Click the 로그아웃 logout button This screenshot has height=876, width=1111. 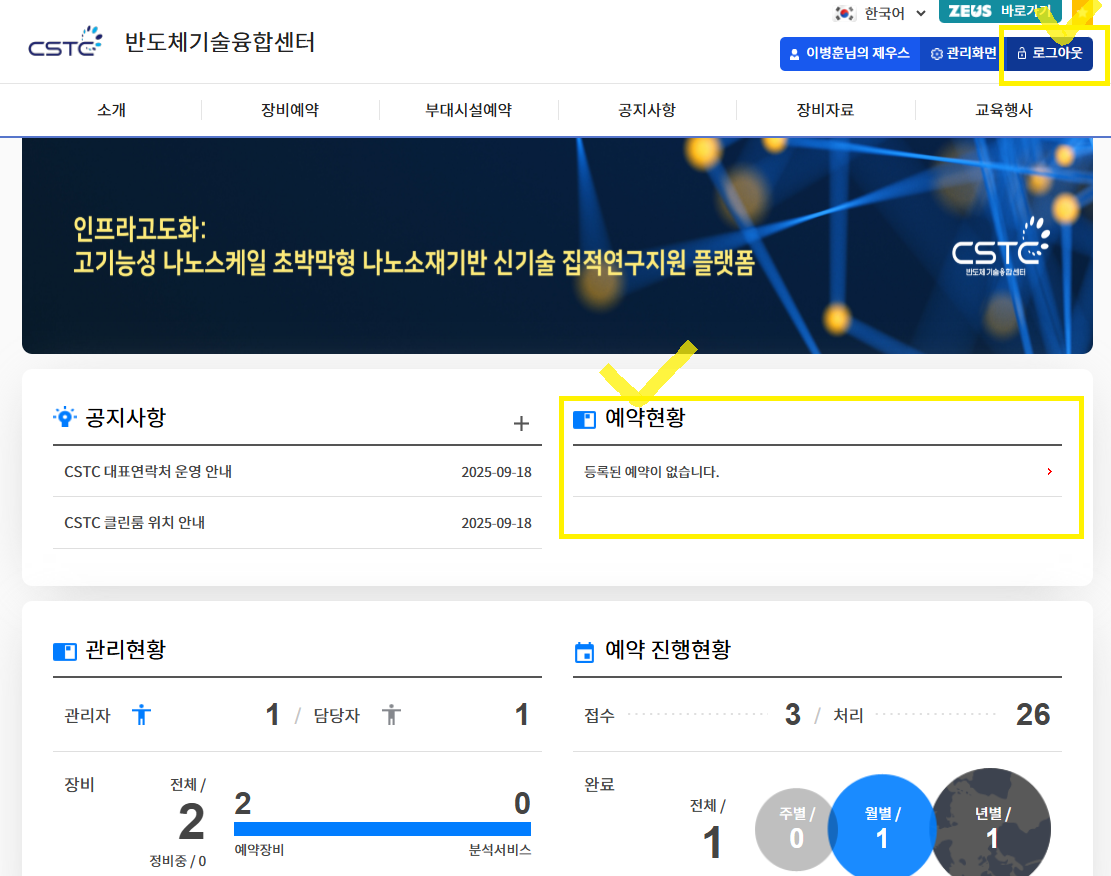click(1049, 53)
